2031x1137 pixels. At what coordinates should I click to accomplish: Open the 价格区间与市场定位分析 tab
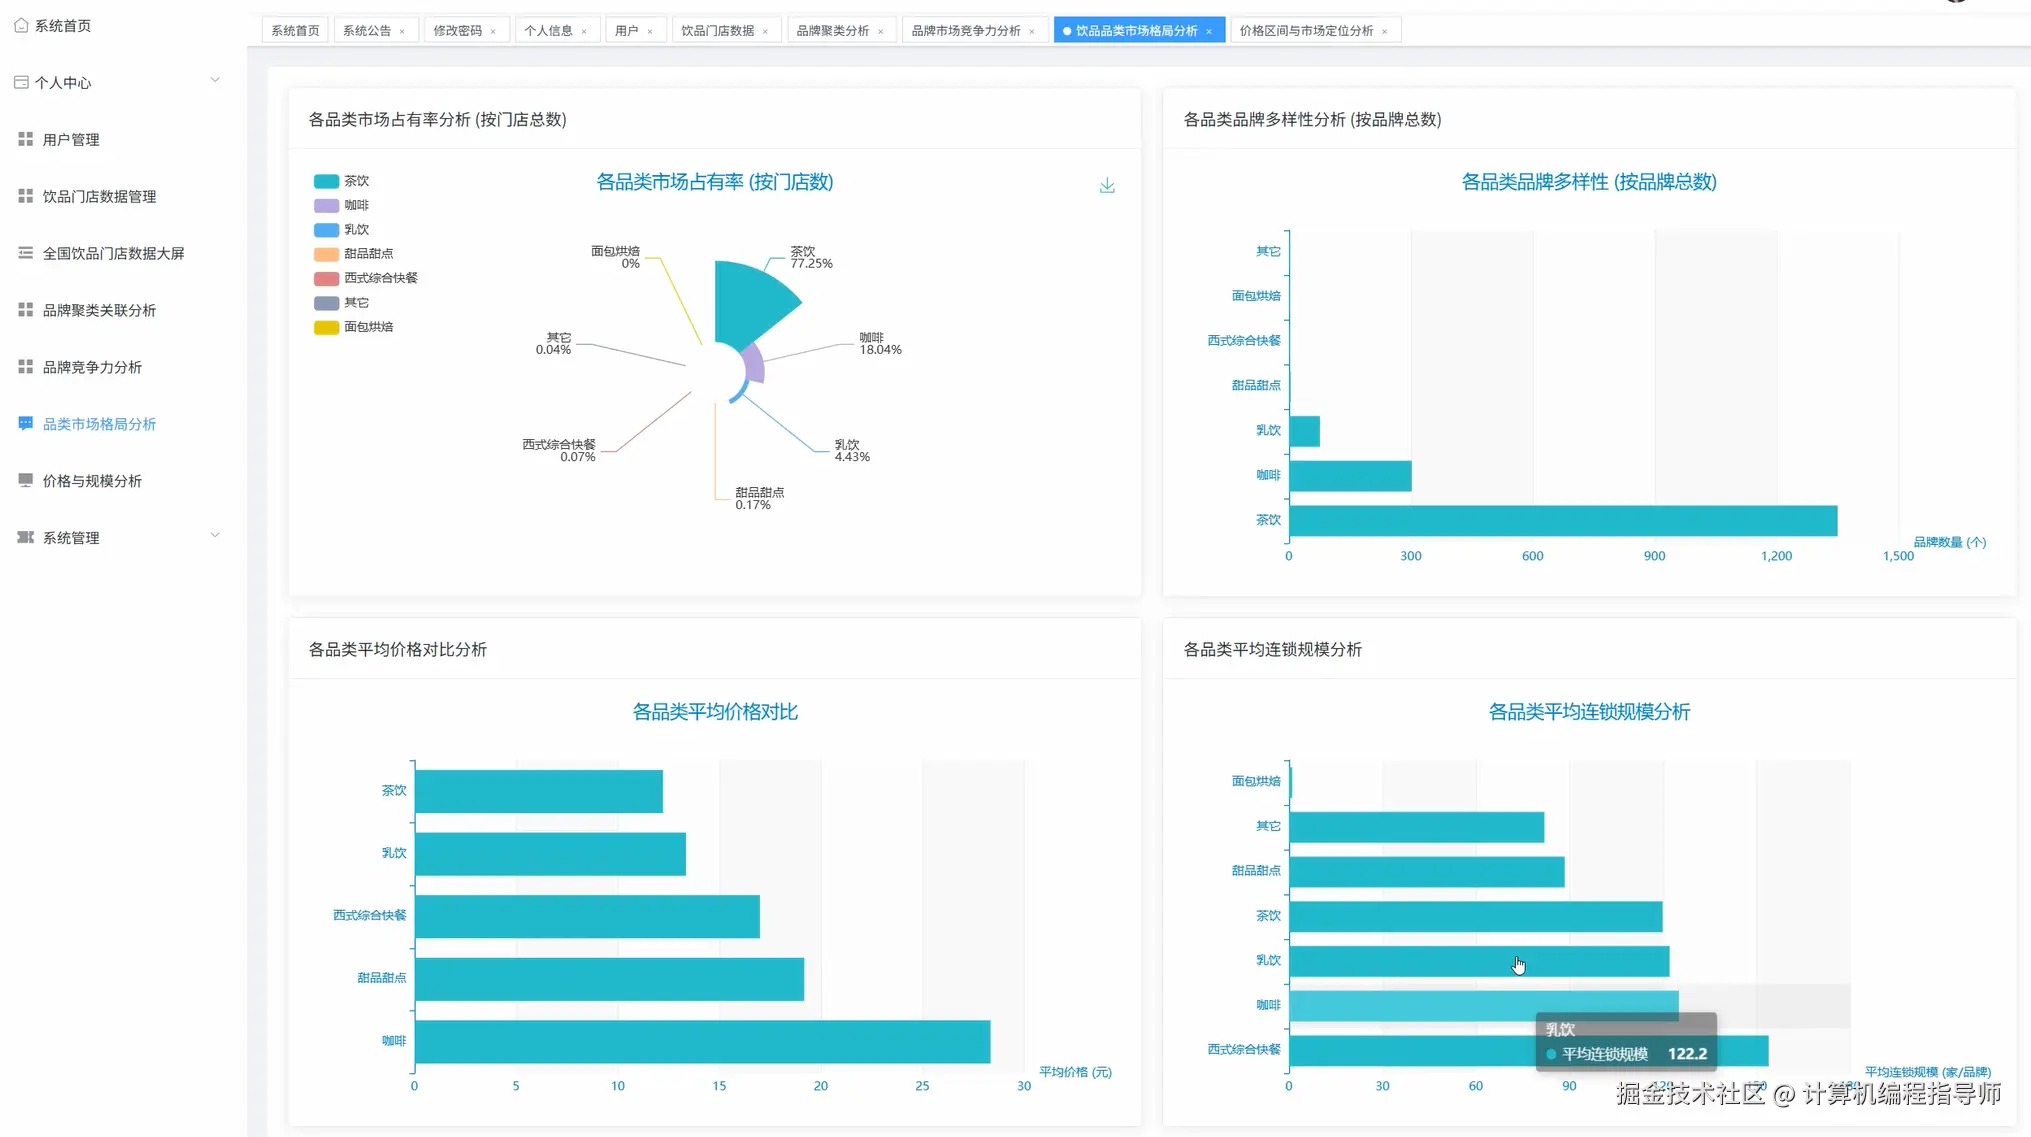pos(1306,31)
